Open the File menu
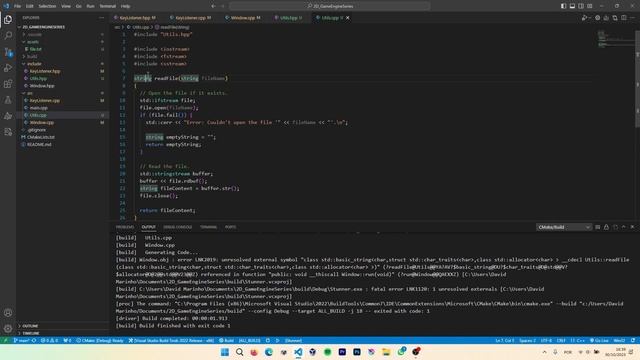640x360 pixels. tap(17, 6)
